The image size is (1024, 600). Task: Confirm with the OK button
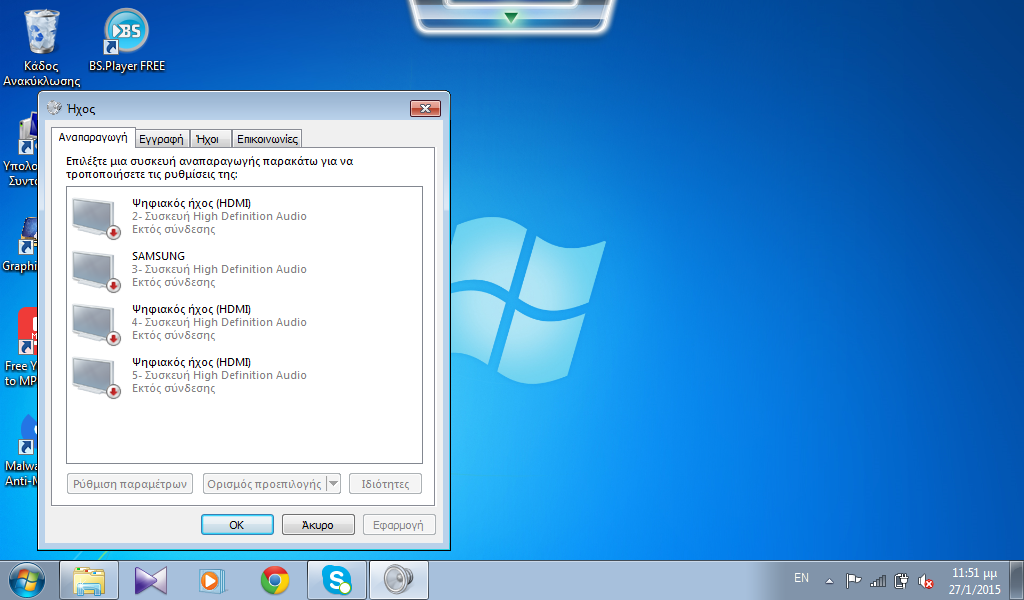tap(237, 525)
